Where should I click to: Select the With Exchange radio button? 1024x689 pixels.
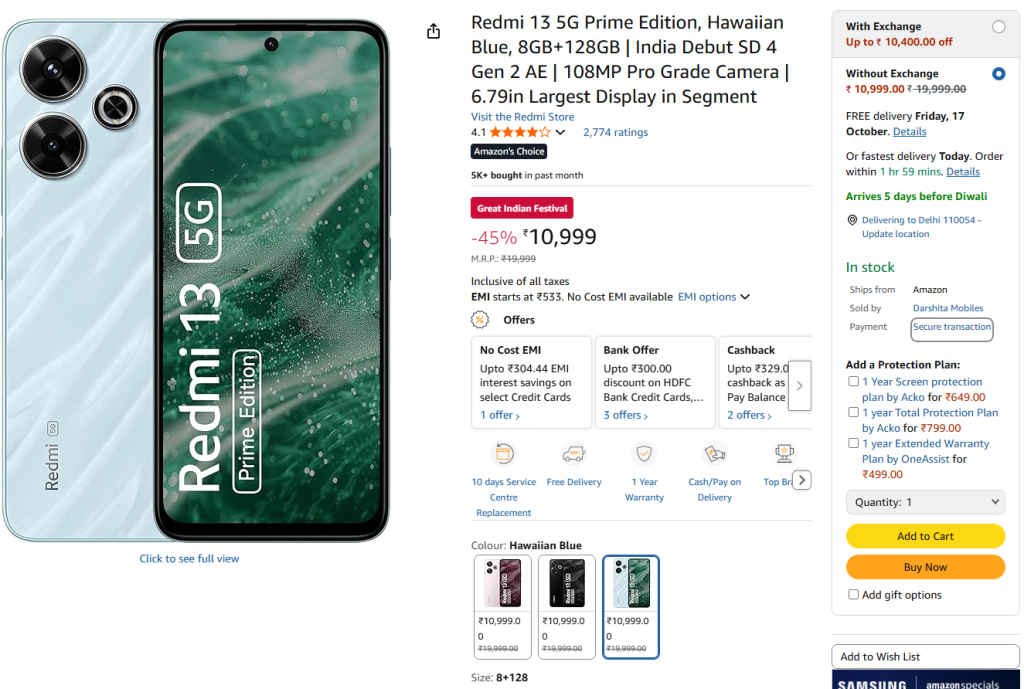(x=998, y=27)
